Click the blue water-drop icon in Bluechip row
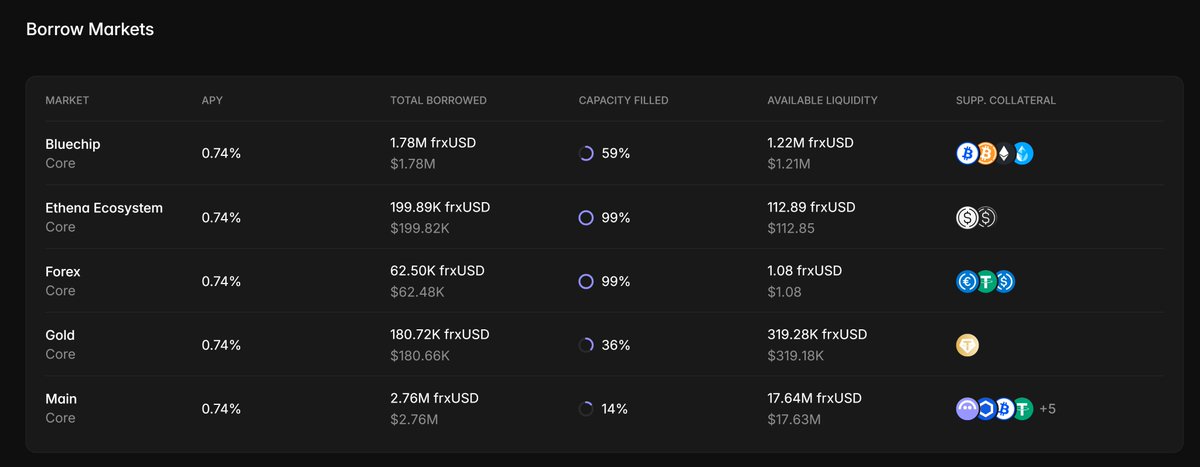Image resolution: width=1200 pixels, height=467 pixels. point(1022,153)
